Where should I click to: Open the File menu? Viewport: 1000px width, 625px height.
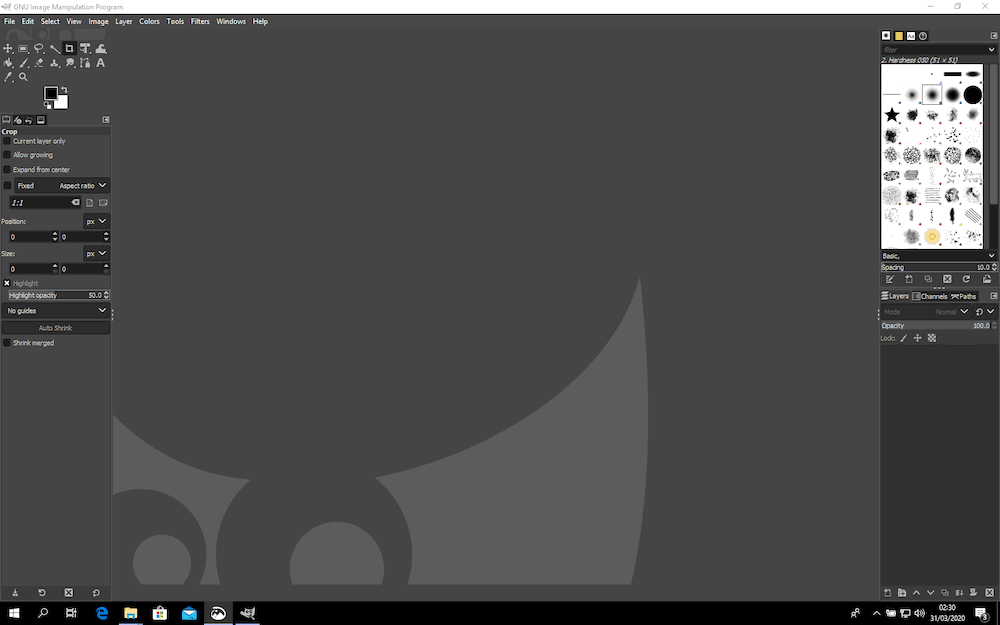10,21
